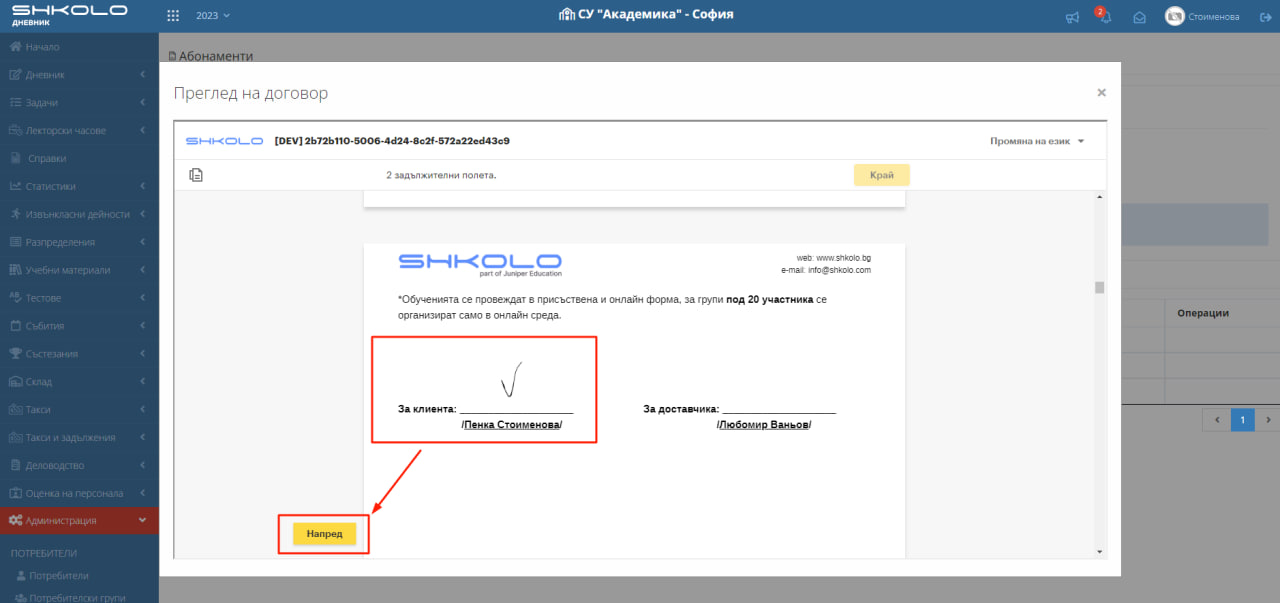Open the apps grid icon
Image resolution: width=1280 pixels, height=603 pixels.
(173, 16)
